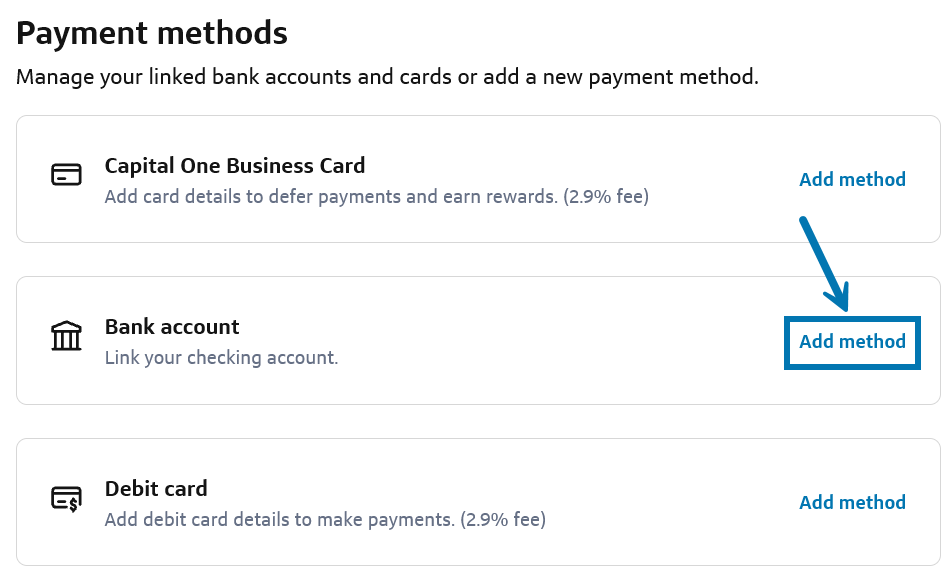Click the credit card icon beside Capital One
The width and height of the screenshot is (951, 579).
tap(66, 175)
